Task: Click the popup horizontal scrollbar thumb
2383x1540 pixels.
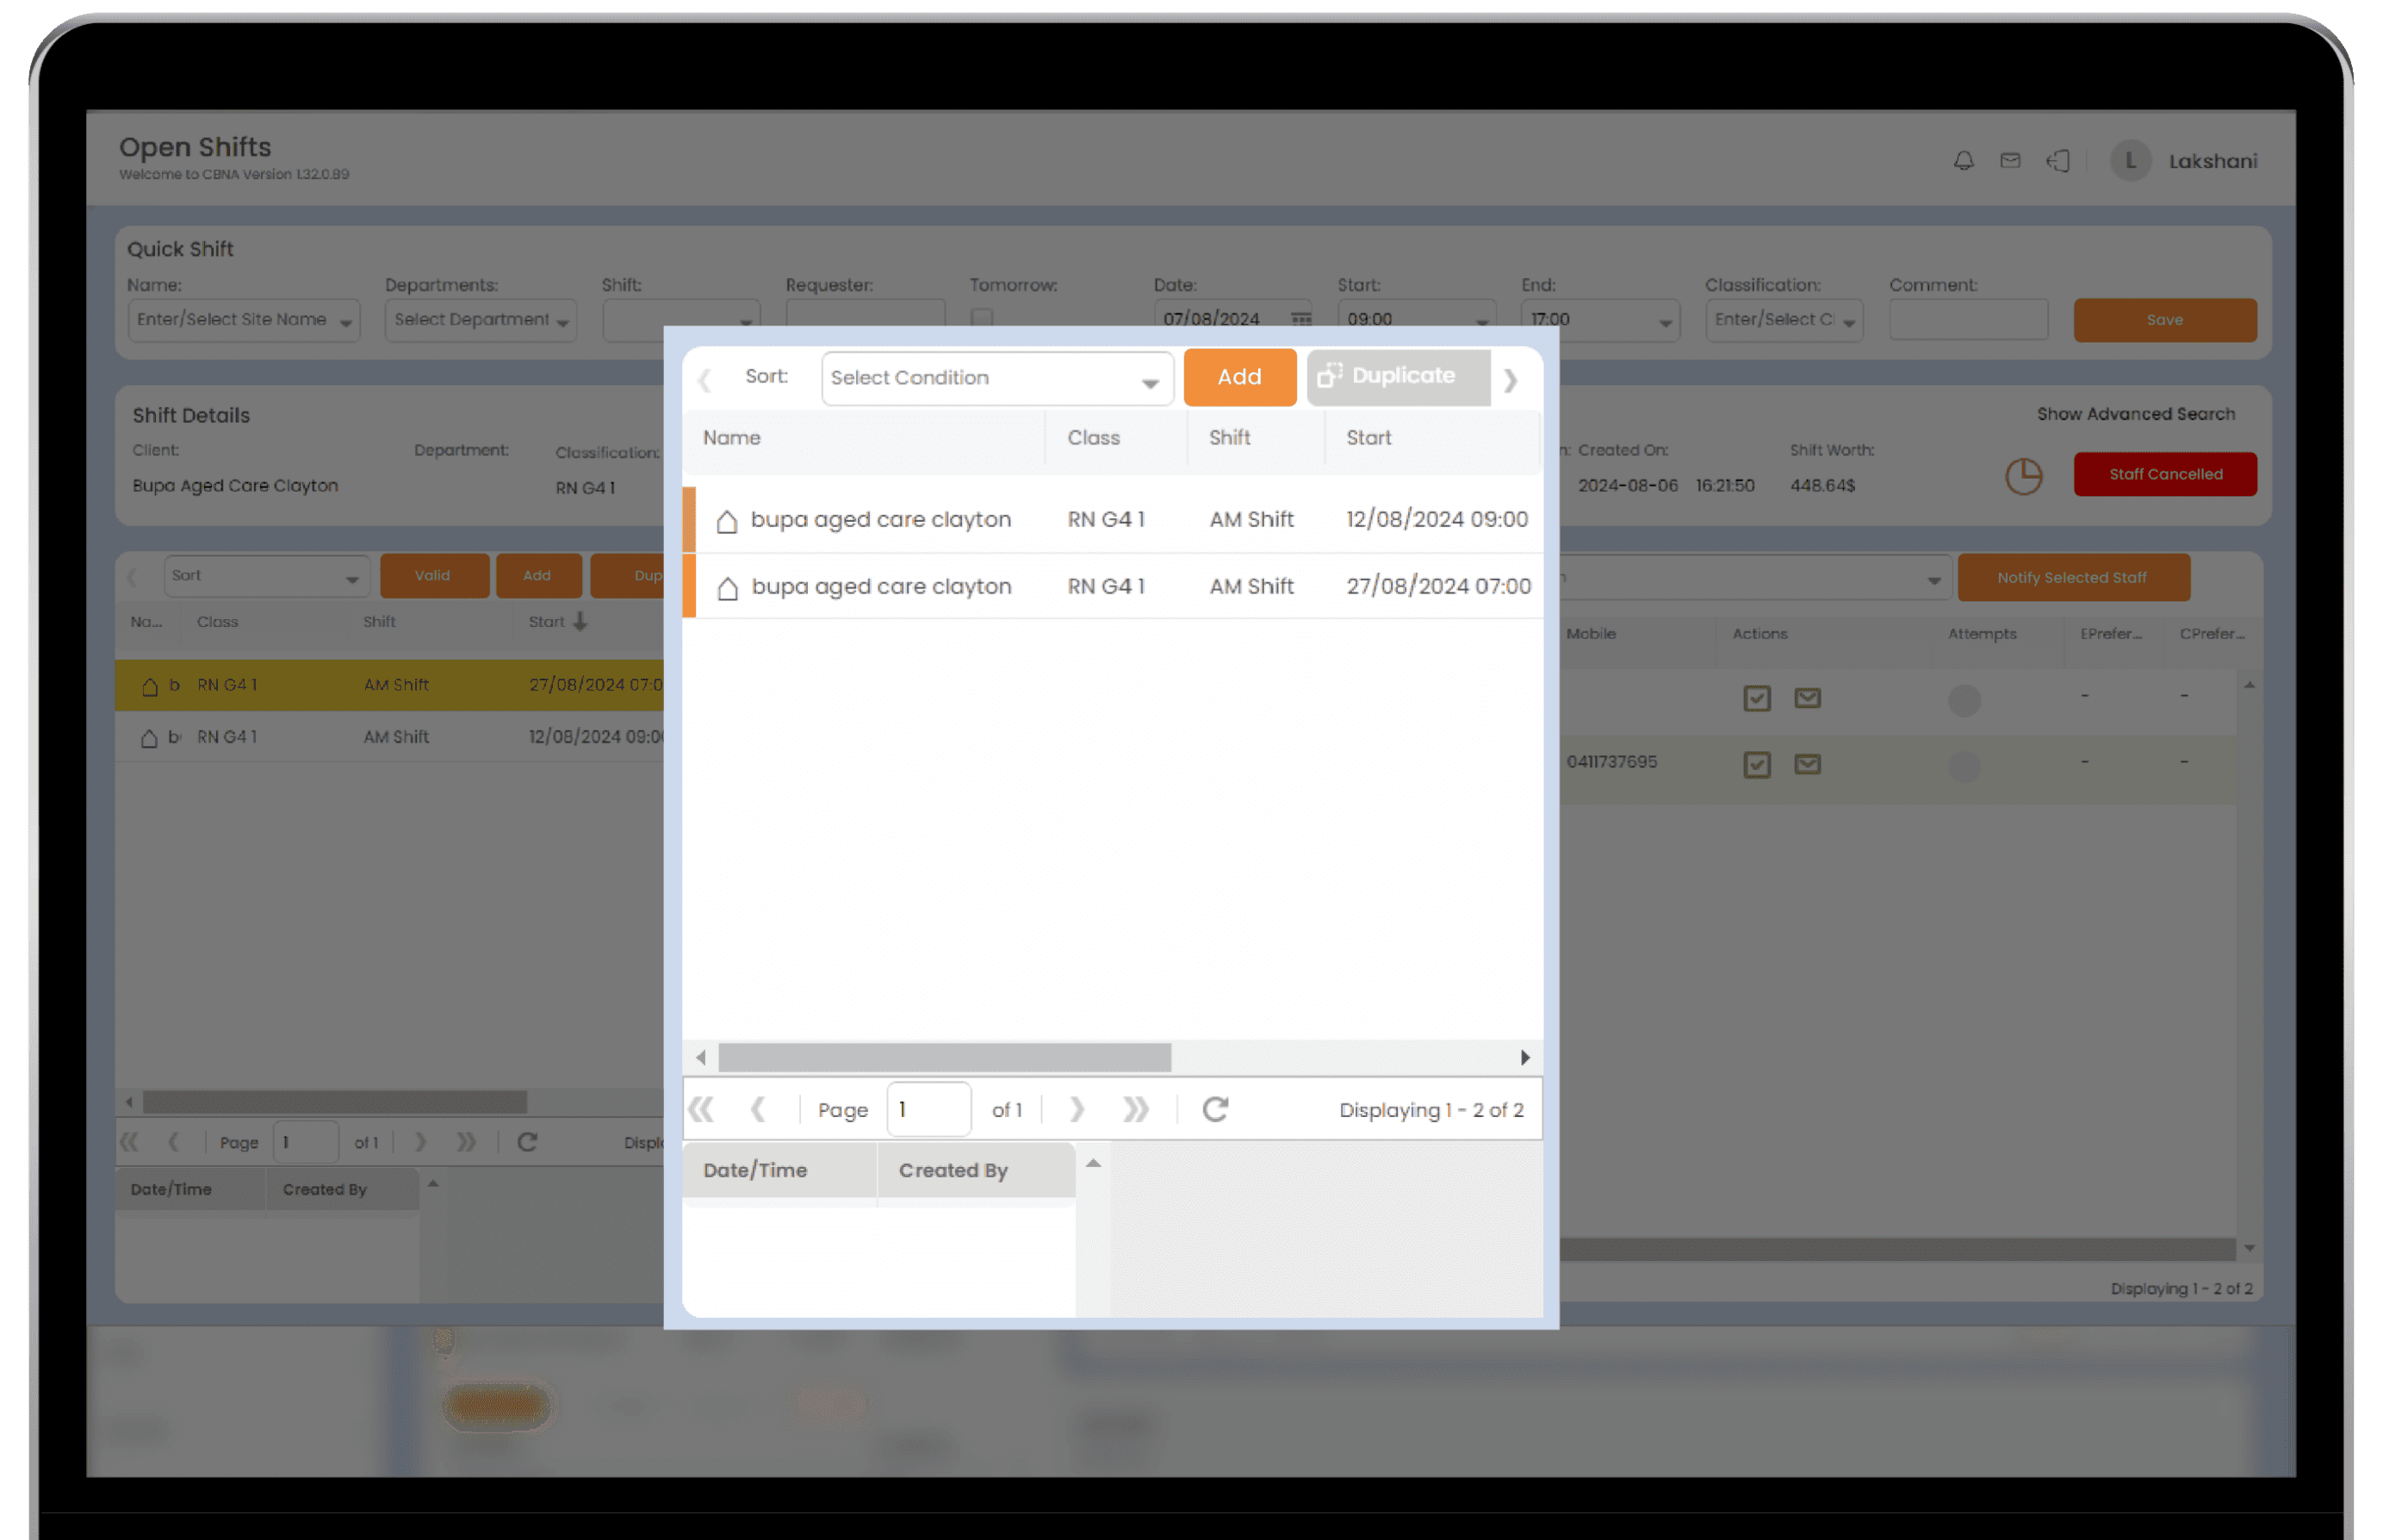Action: click(944, 1057)
